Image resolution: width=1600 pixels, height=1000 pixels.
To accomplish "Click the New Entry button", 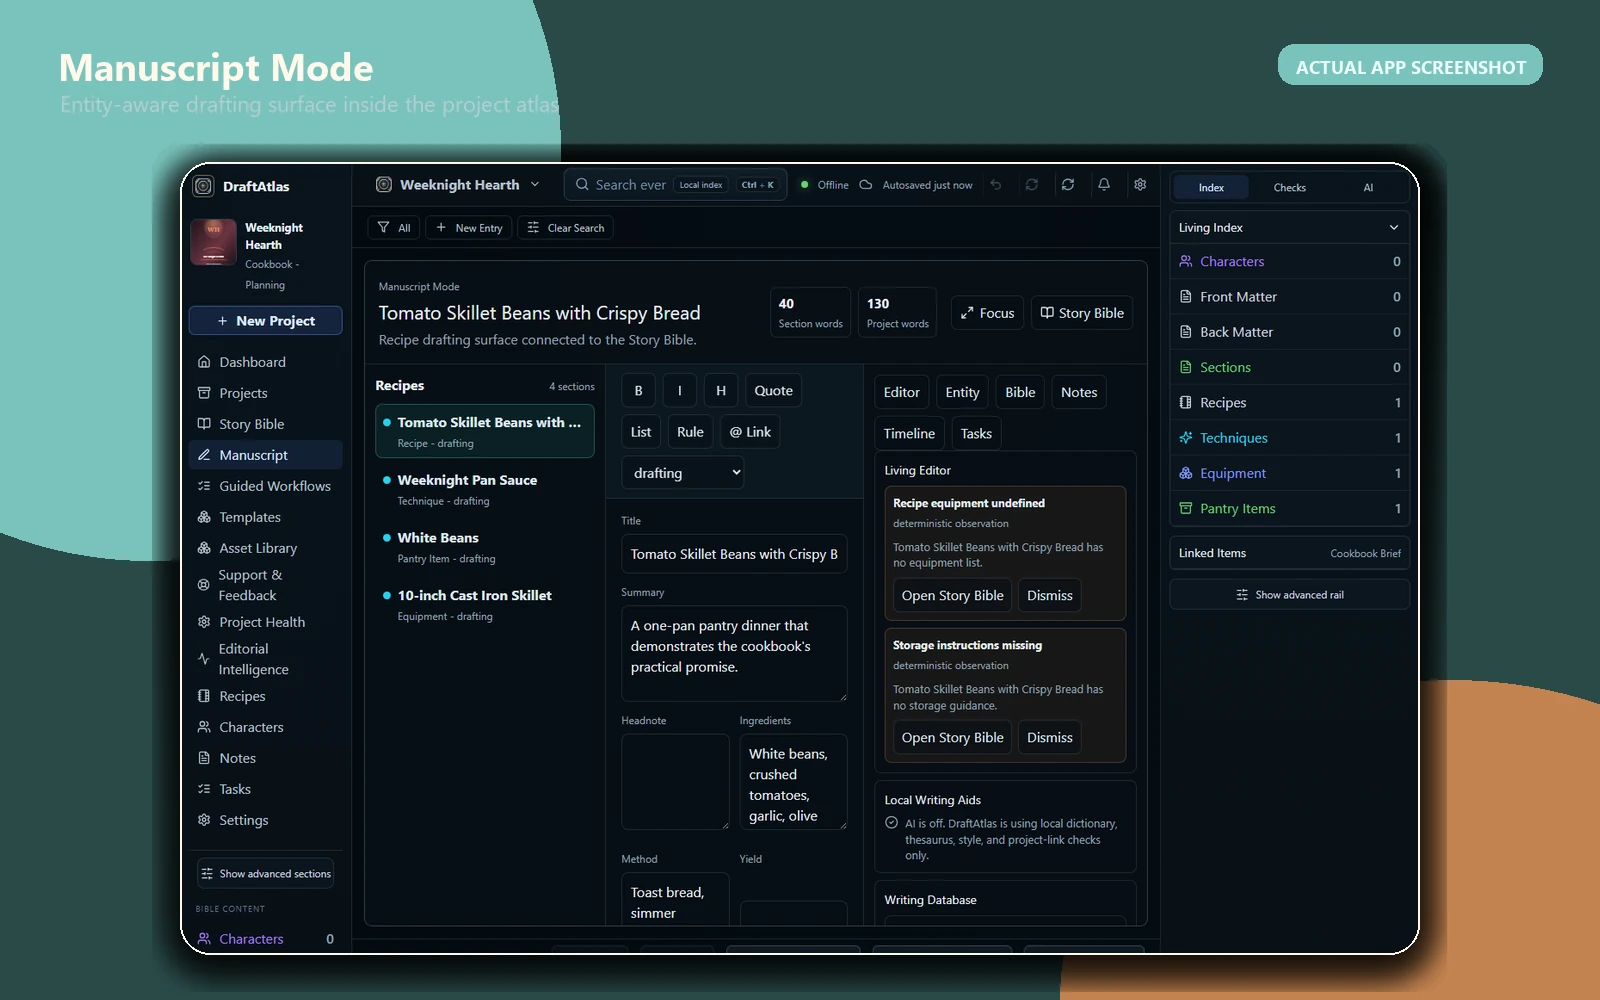I will tap(469, 228).
